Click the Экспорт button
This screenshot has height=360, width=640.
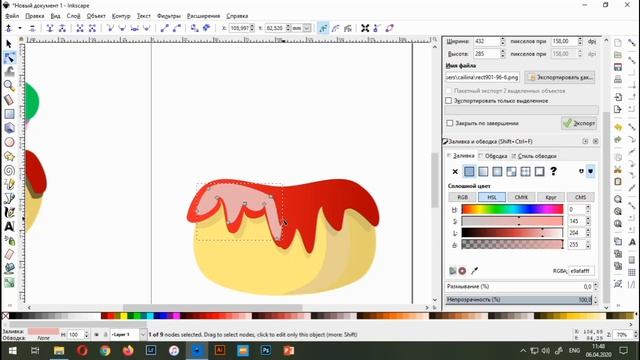click(x=579, y=123)
